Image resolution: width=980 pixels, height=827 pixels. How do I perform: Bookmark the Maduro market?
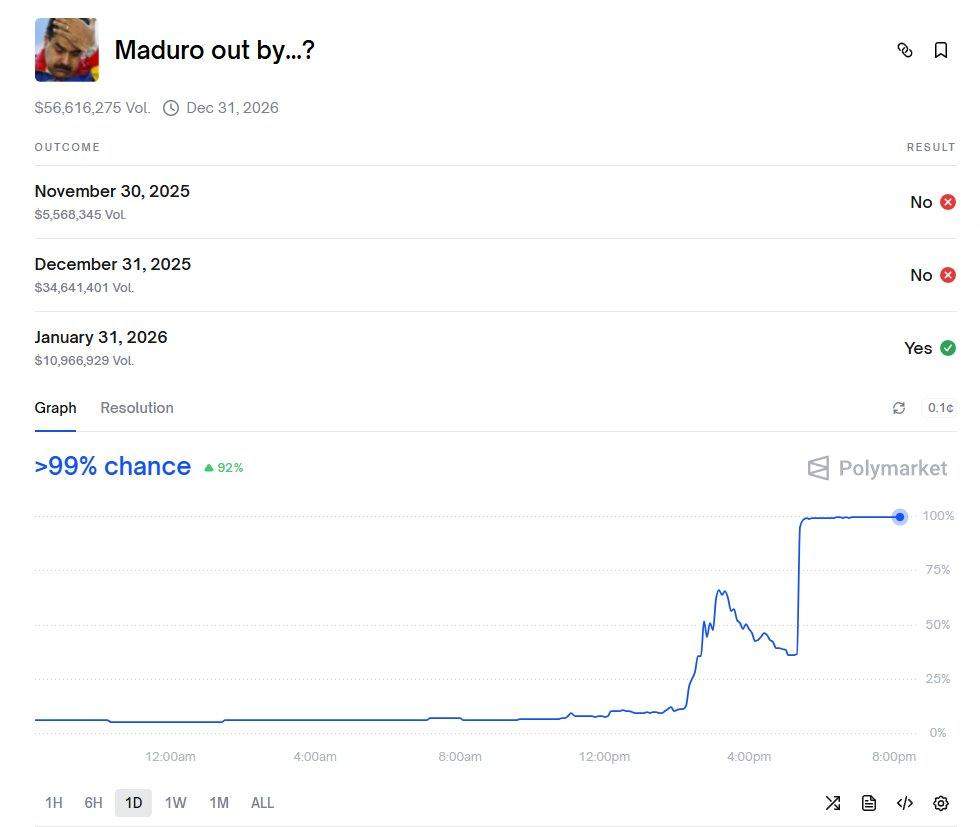[941, 50]
